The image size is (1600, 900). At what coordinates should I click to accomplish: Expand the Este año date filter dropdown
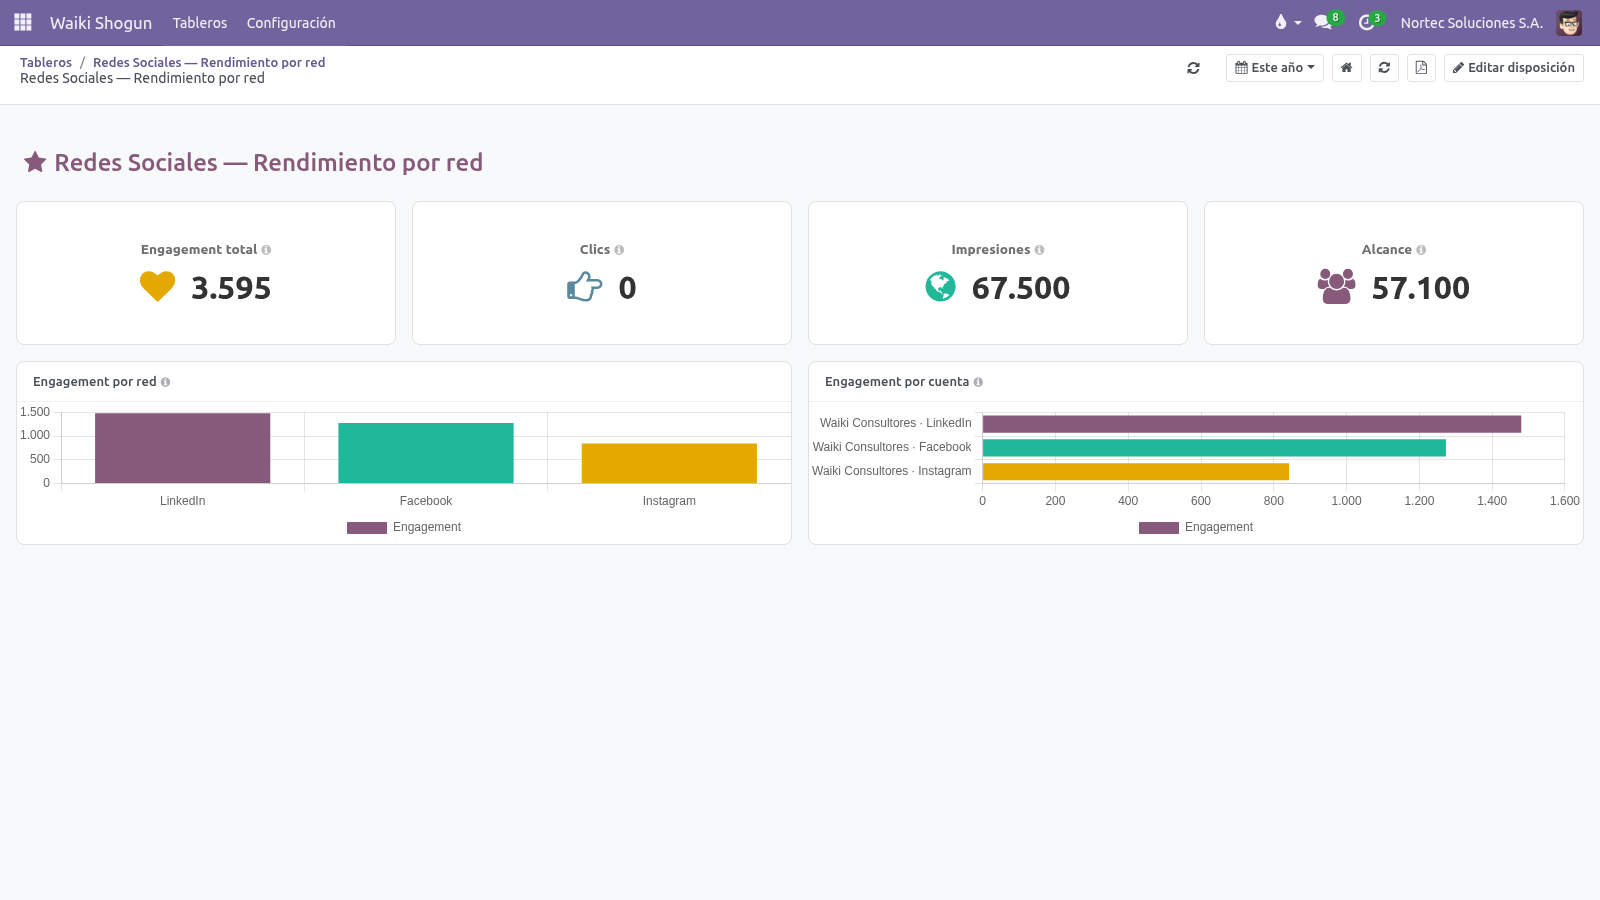click(1275, 68)
